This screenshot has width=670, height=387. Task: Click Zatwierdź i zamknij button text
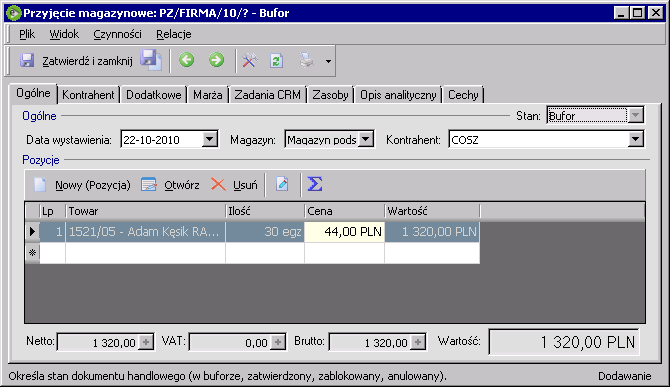click(87, 61)
